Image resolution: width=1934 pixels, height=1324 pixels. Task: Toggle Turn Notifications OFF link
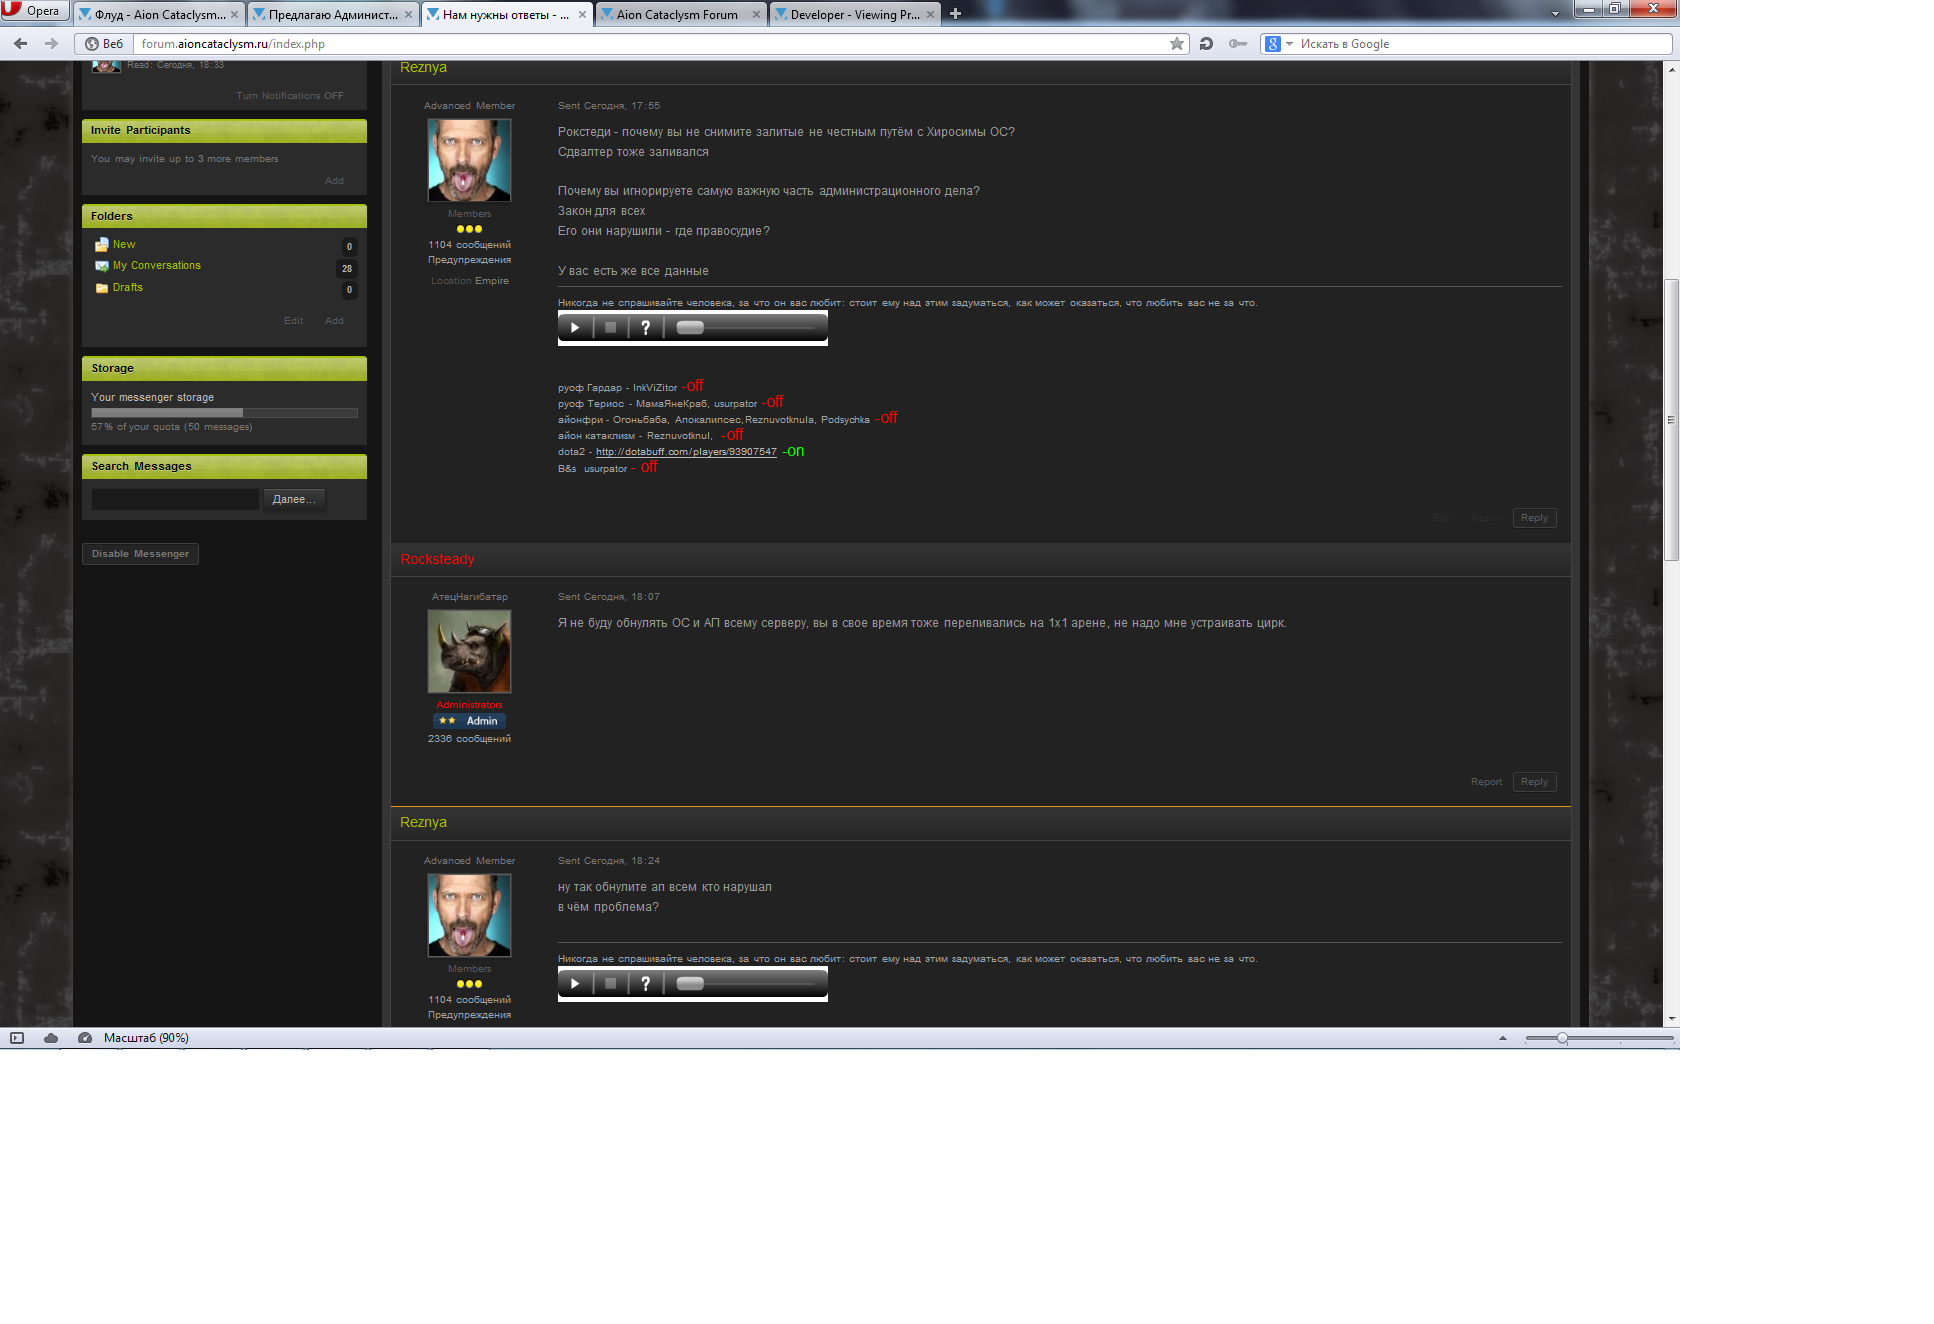[x=289, y=96]
